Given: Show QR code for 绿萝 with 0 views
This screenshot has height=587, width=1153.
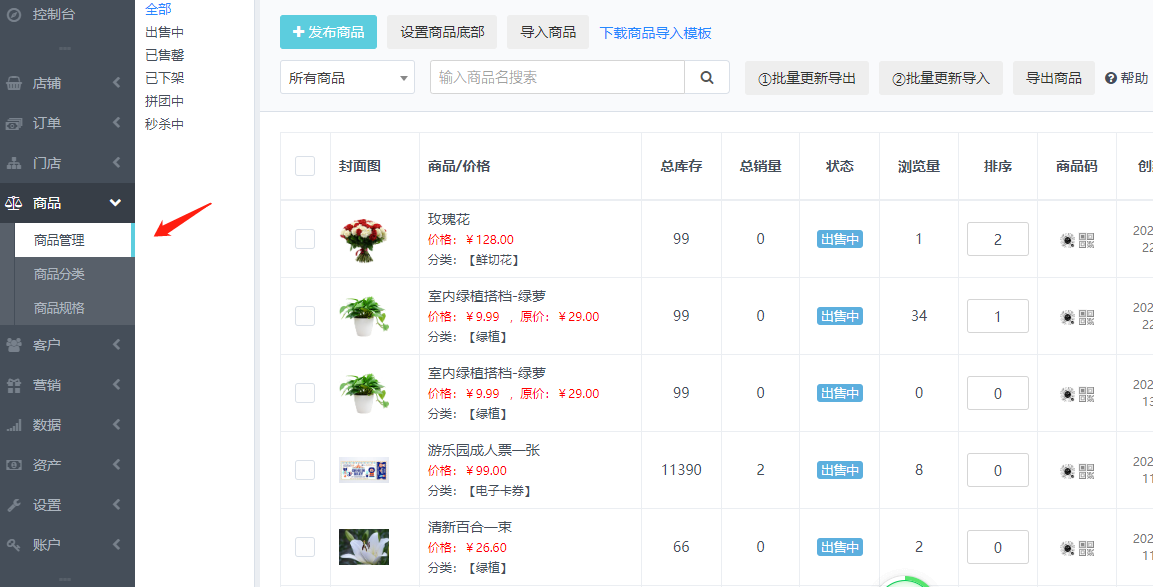Looking at the screenshot, I should (1087, 394).
